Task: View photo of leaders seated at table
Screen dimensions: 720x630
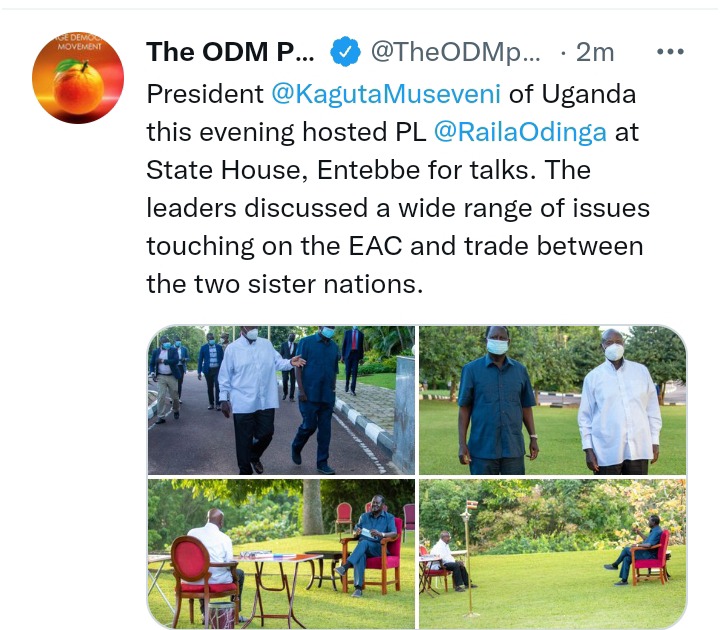Action: [281, 554]
